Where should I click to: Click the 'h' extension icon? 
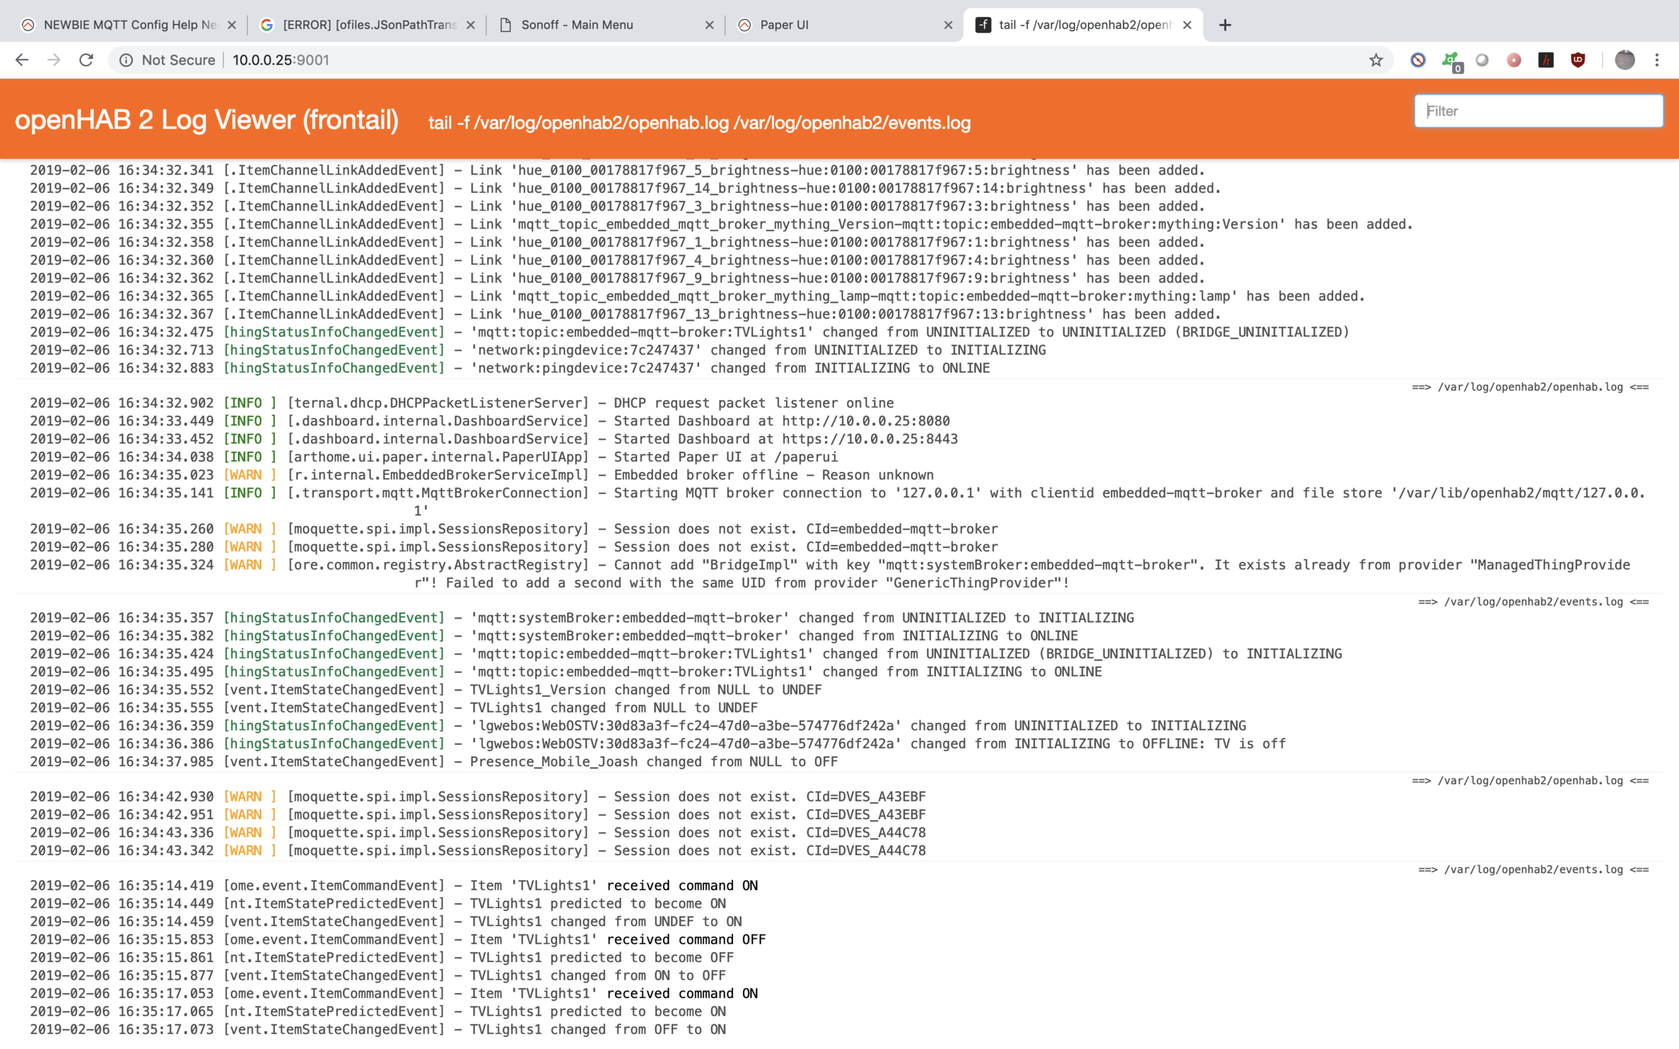(x=1546, y=60)
